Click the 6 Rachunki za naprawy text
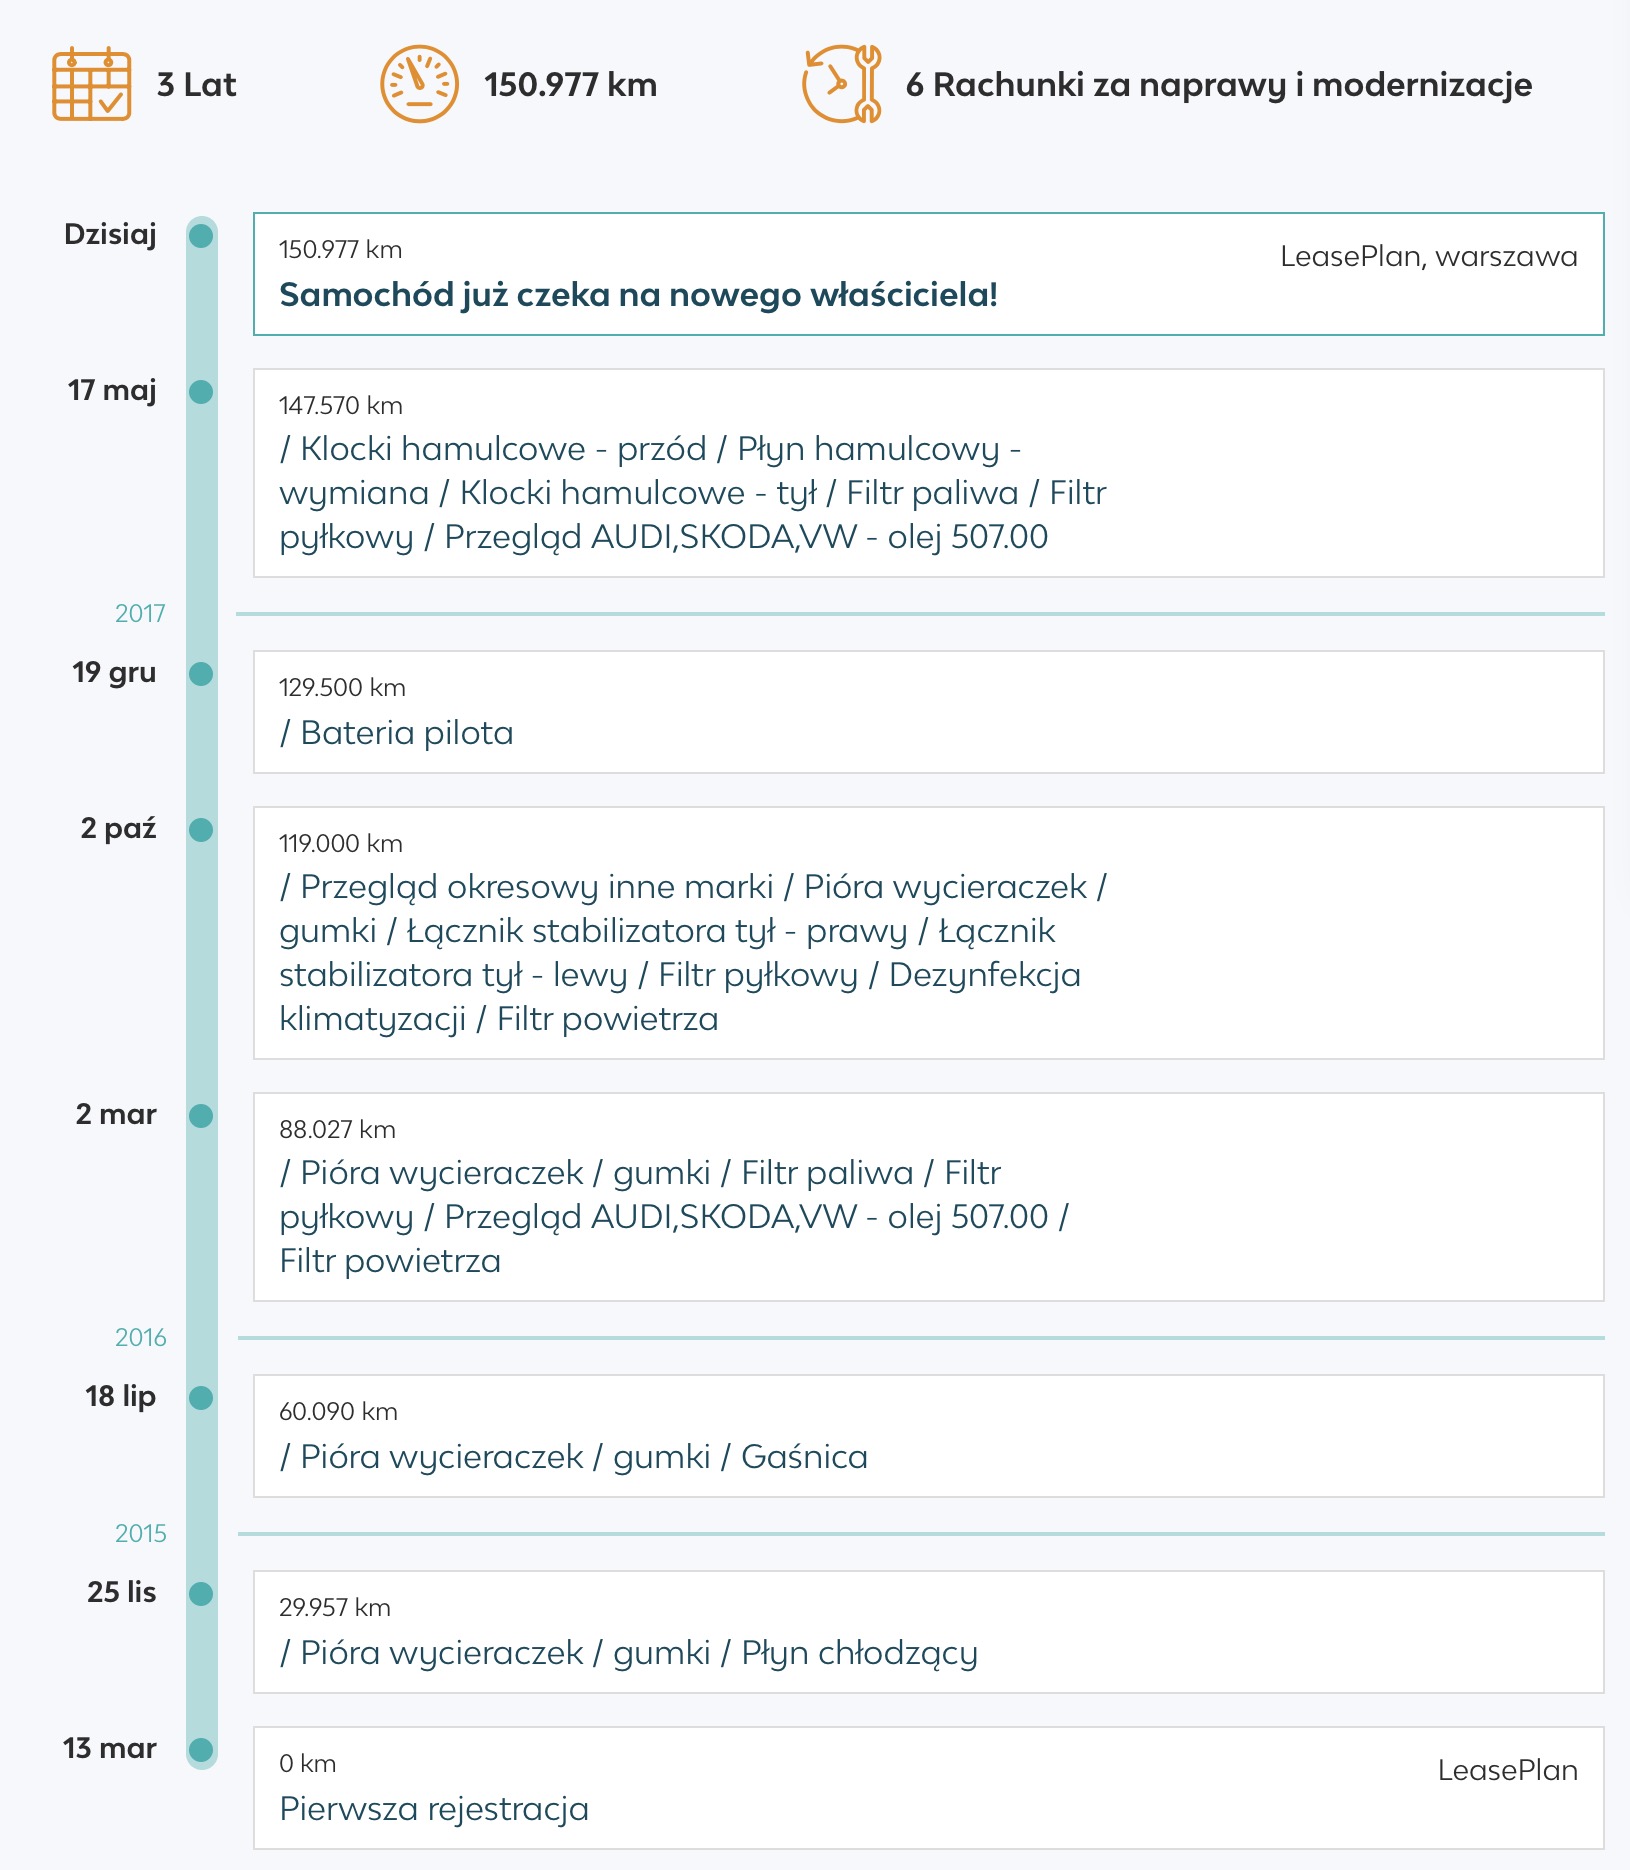Screen dimensions: 1630x1870 coord(1219,85)
